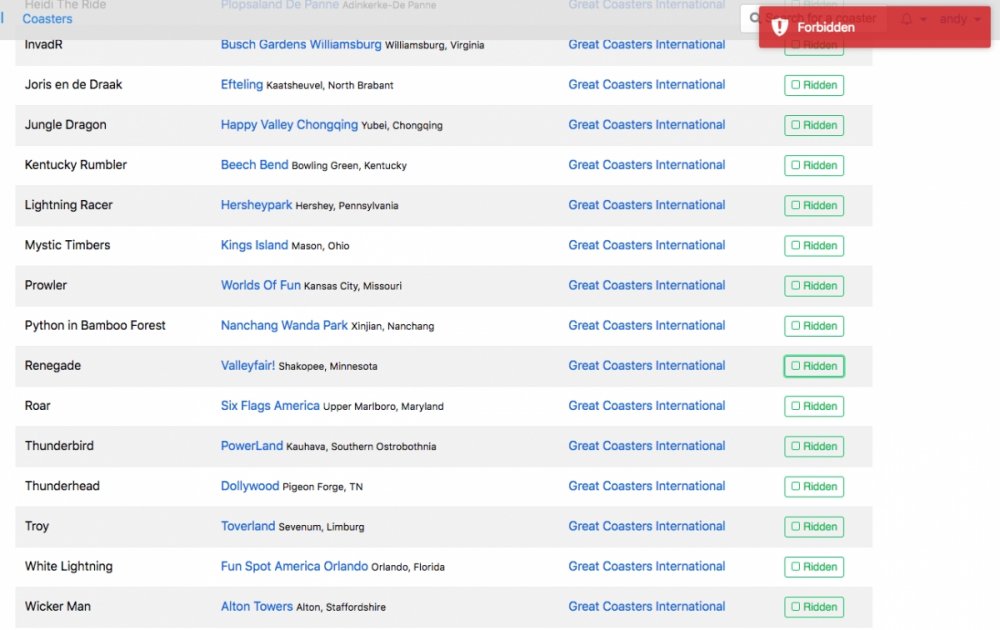This screenshot has width=1000, height=630.
Task: Expand the andy user menu
Action: (959, 19)
